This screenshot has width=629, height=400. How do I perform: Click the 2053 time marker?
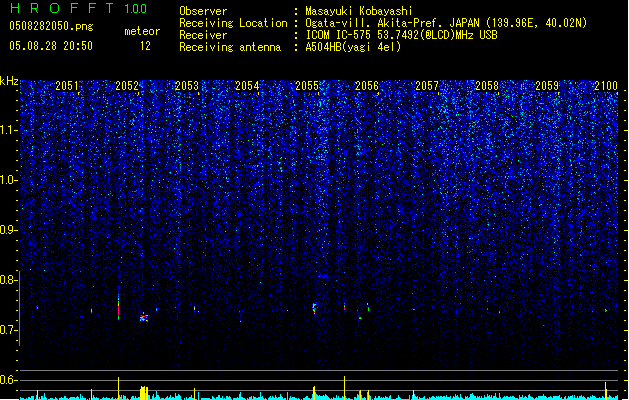pos(187,86)
